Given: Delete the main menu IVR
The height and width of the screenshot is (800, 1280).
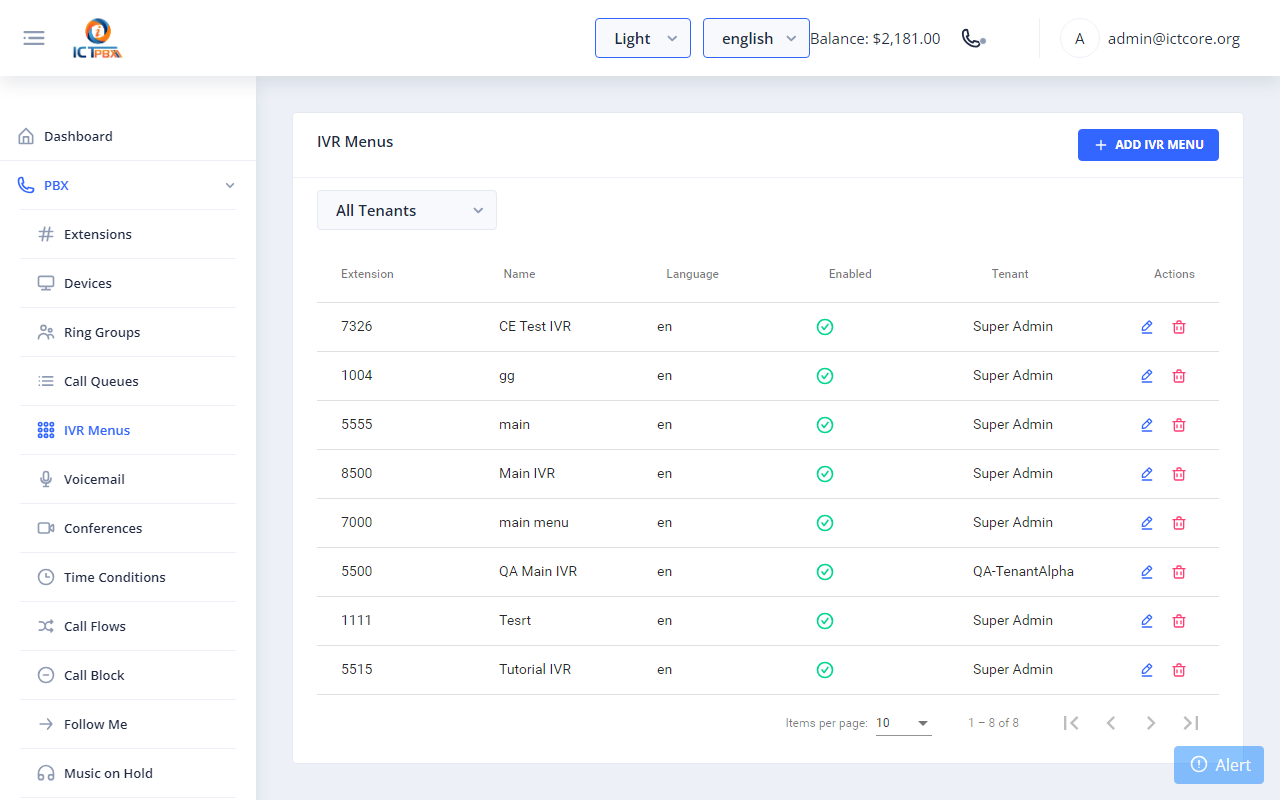Looking at the screenshot, I should [x=1179, y=523].
